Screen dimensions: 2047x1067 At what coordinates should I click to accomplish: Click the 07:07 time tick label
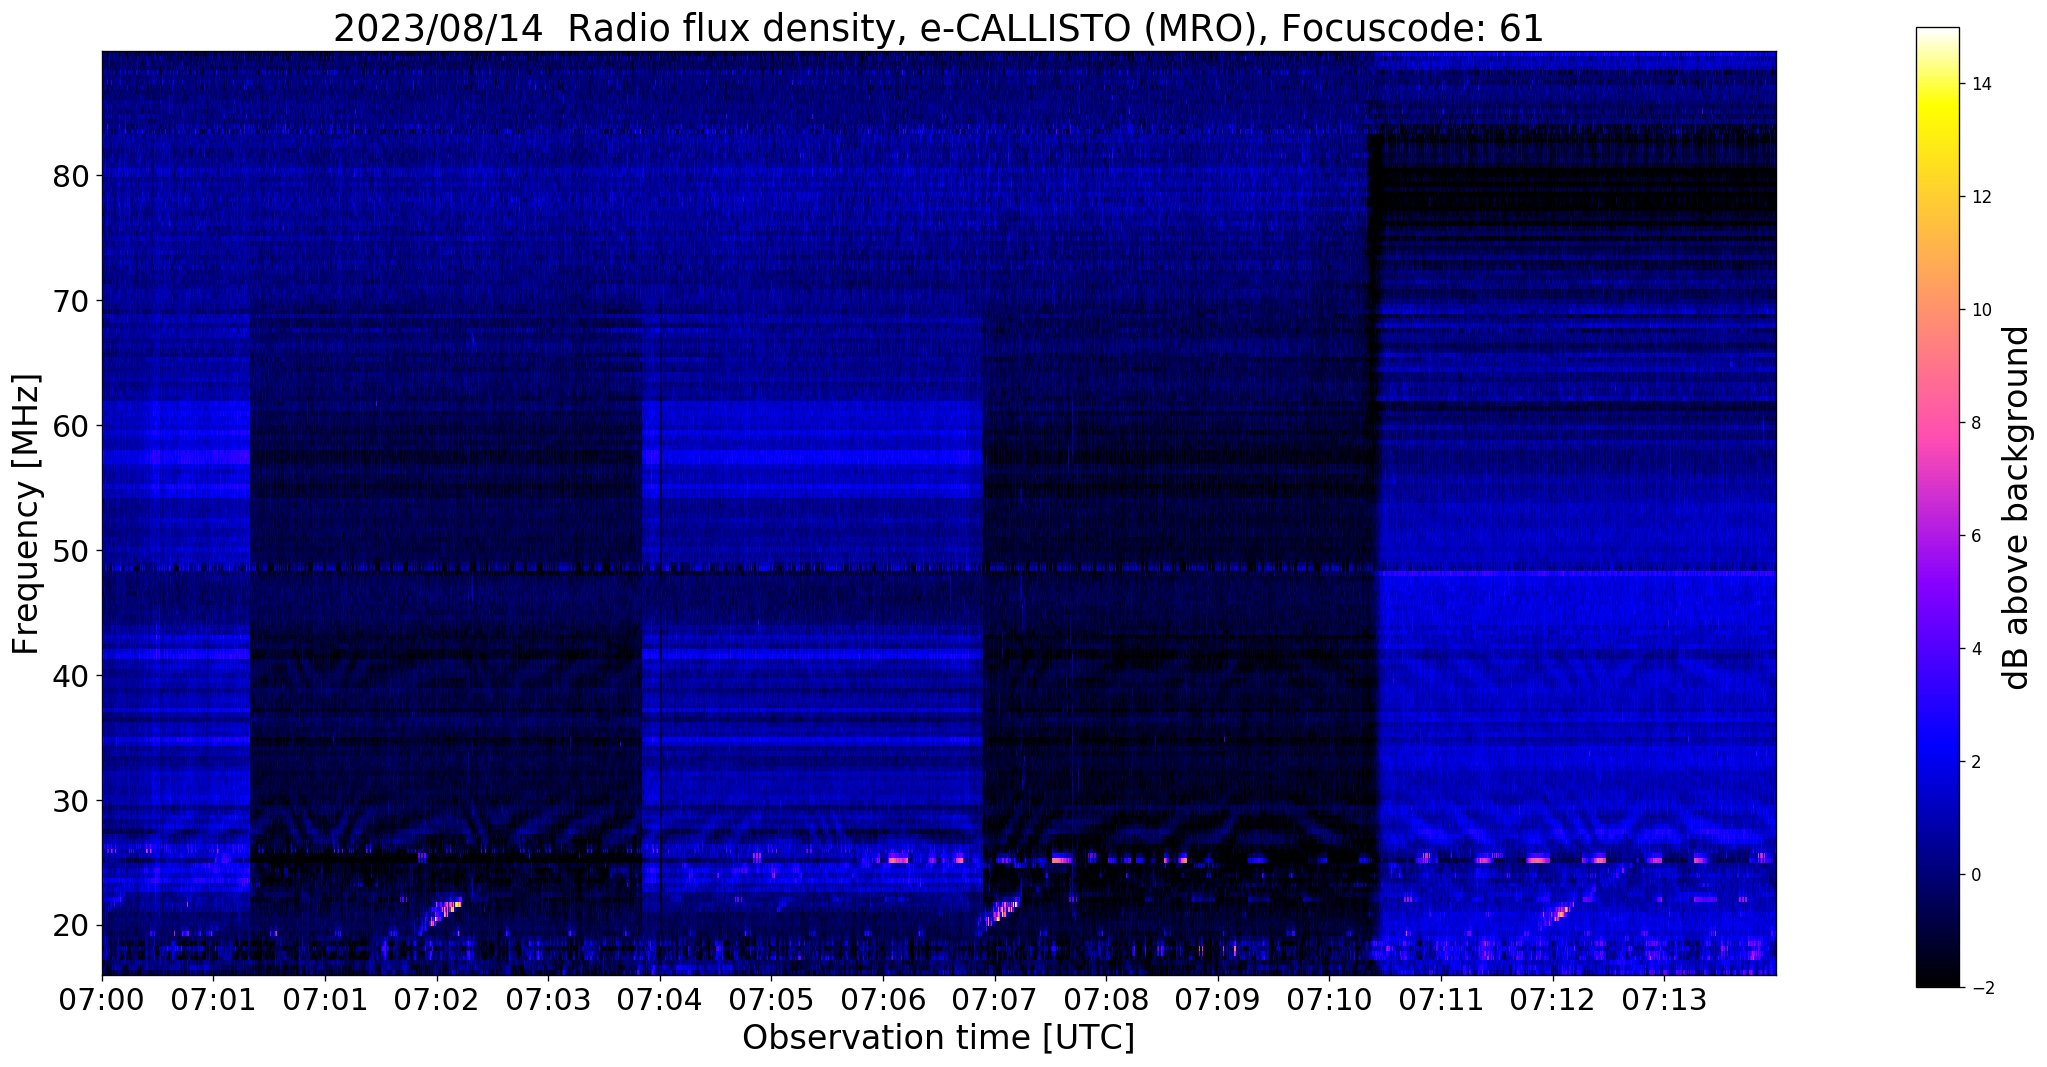(994, 1000)
